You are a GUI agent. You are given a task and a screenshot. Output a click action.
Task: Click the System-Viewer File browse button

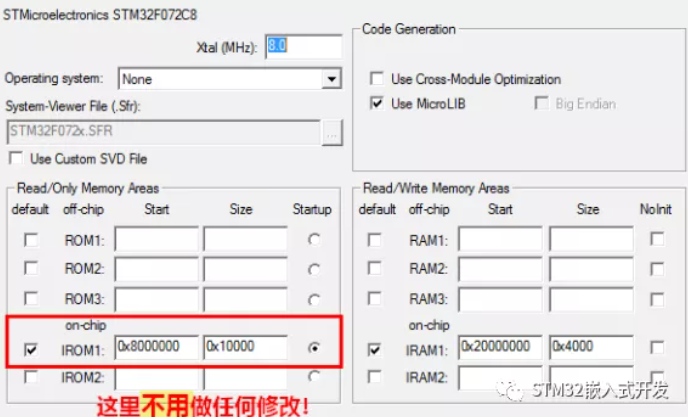click(x=332, y=132)
